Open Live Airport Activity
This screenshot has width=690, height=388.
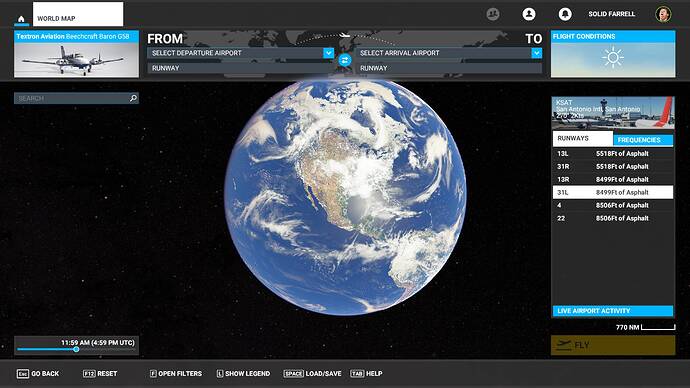point(613,311)
